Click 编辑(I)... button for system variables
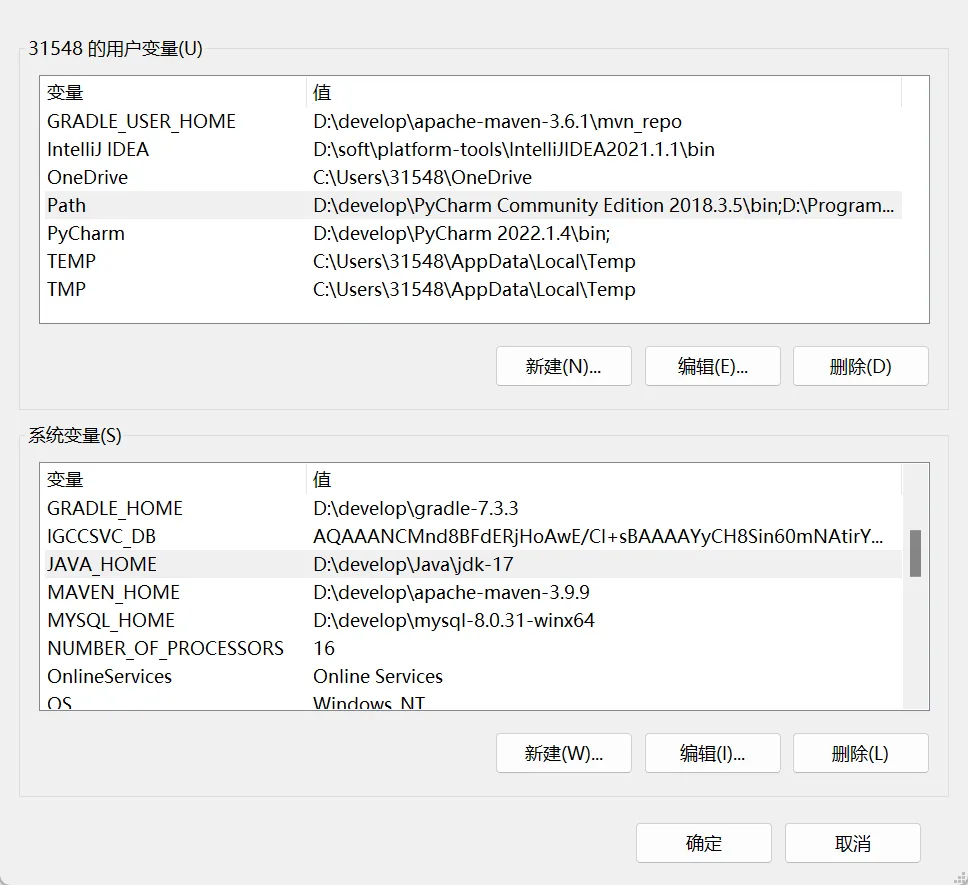The image size is (968, 885). [712, 753]
